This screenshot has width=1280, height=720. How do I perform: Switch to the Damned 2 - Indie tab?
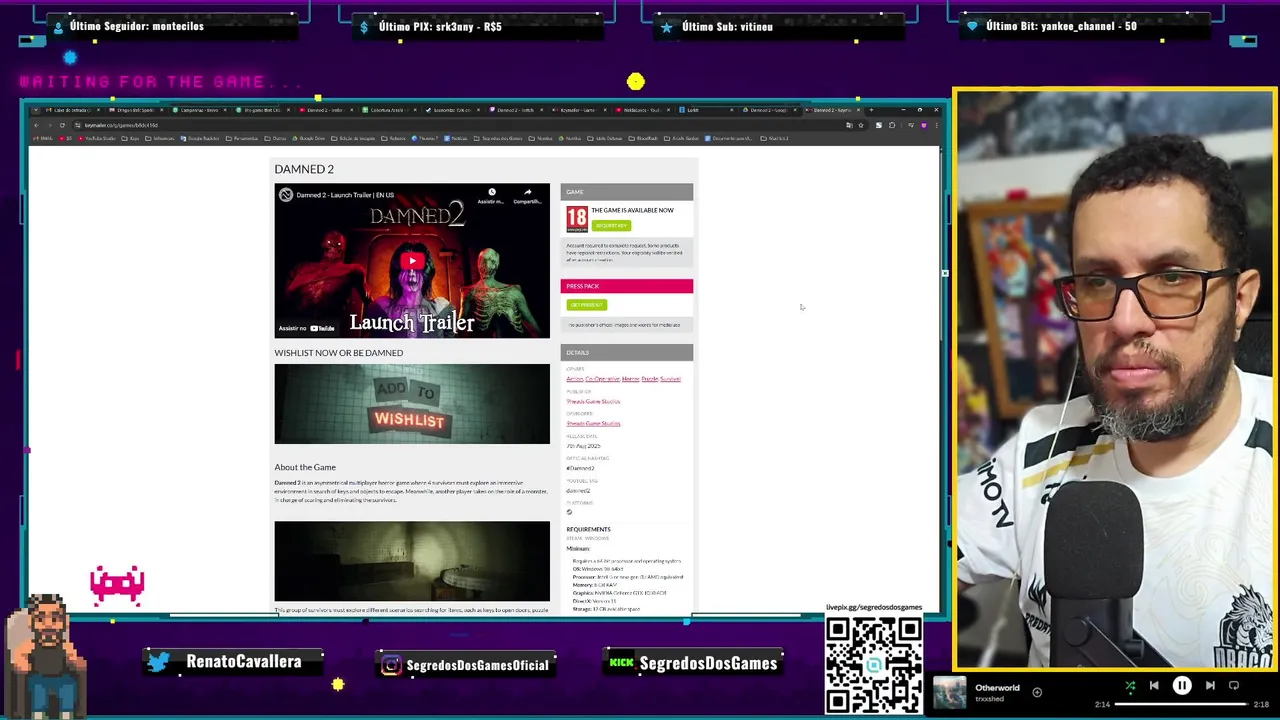pyautogui.click(x=327, y=110)
